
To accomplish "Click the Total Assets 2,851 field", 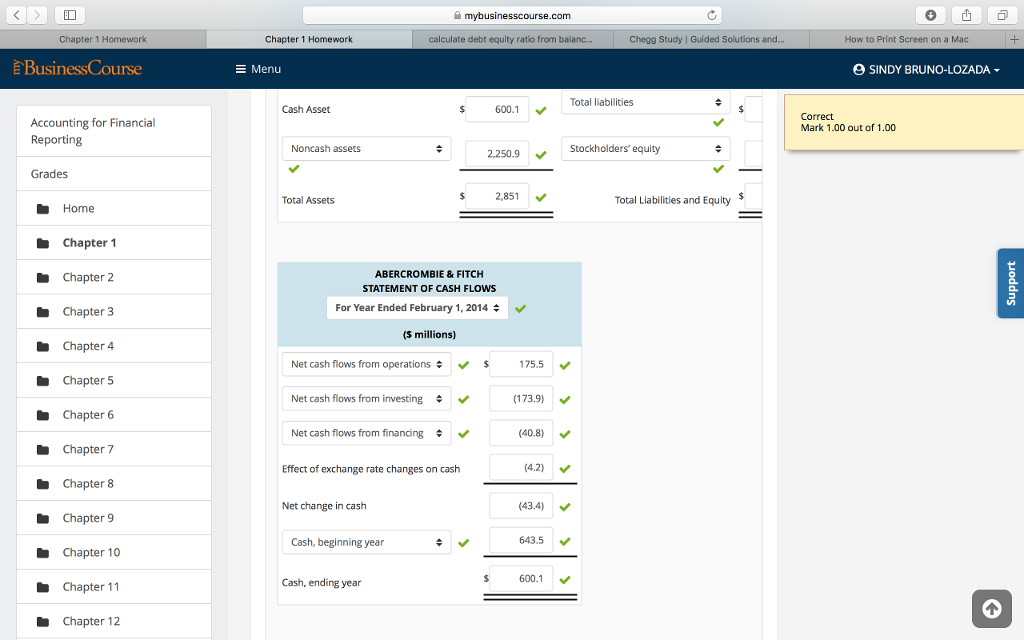I will tap(497, 197).
